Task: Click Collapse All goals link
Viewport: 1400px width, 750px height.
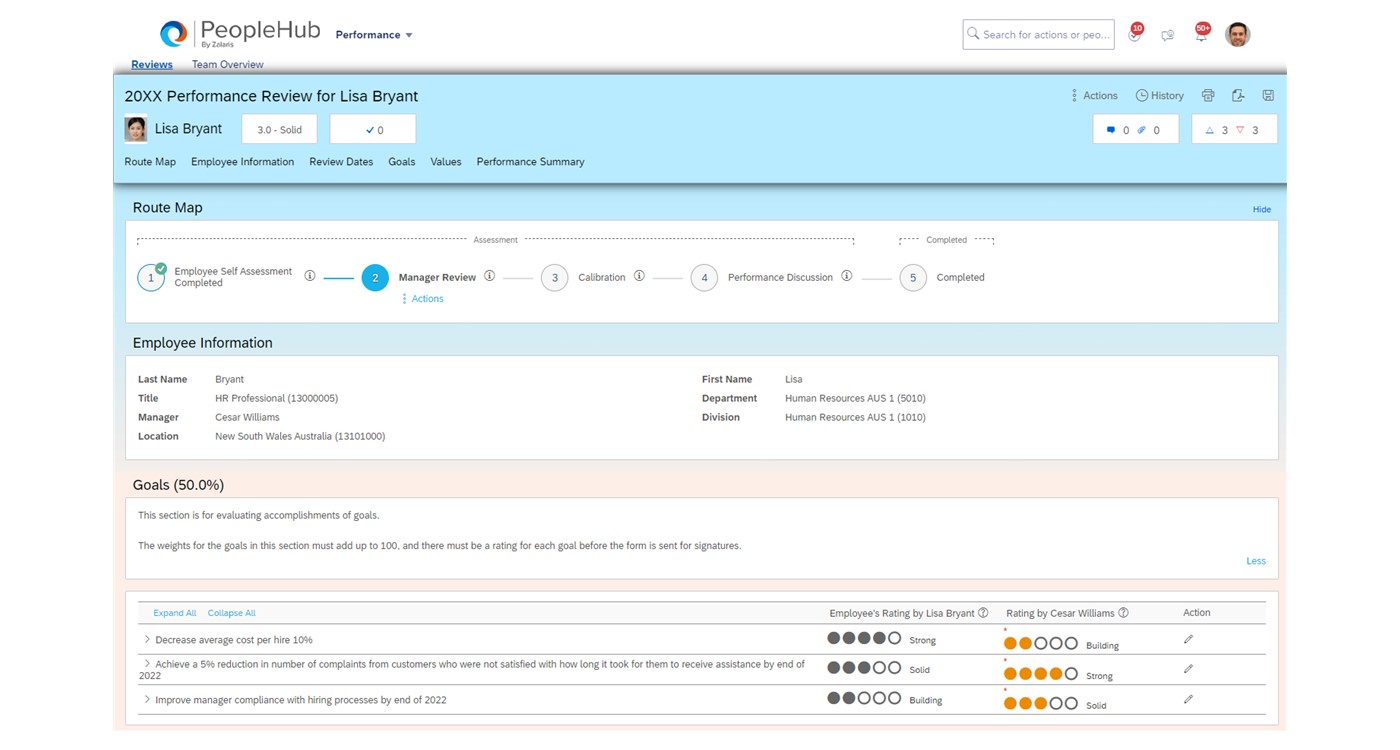Action: (x=231, y=613)
